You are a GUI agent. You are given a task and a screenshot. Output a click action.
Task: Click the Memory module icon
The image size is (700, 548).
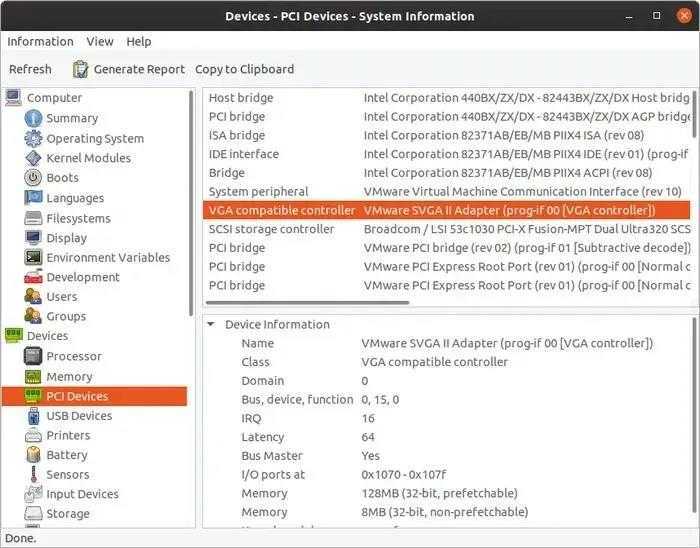pos(33,377)
